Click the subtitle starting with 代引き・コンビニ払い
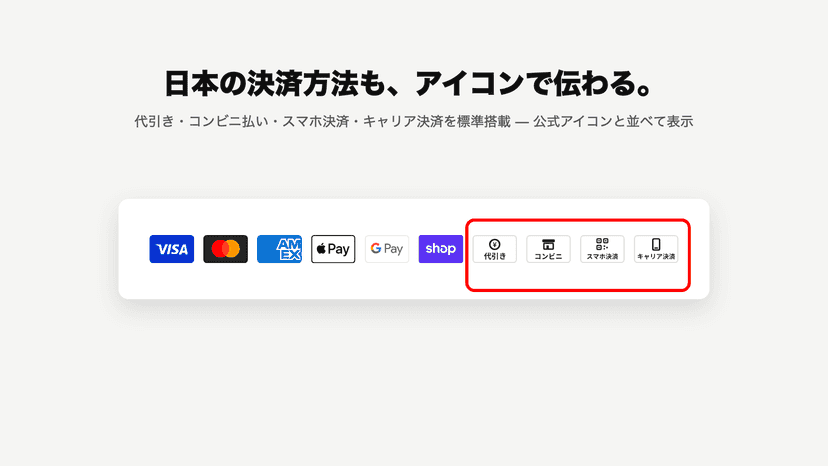This screenshot has height=466, width=828. [413, 122]
